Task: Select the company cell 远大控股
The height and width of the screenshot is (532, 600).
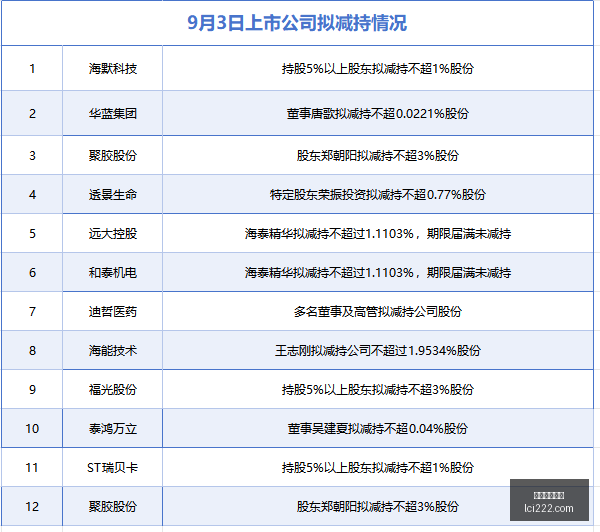Action: (112, 233)
